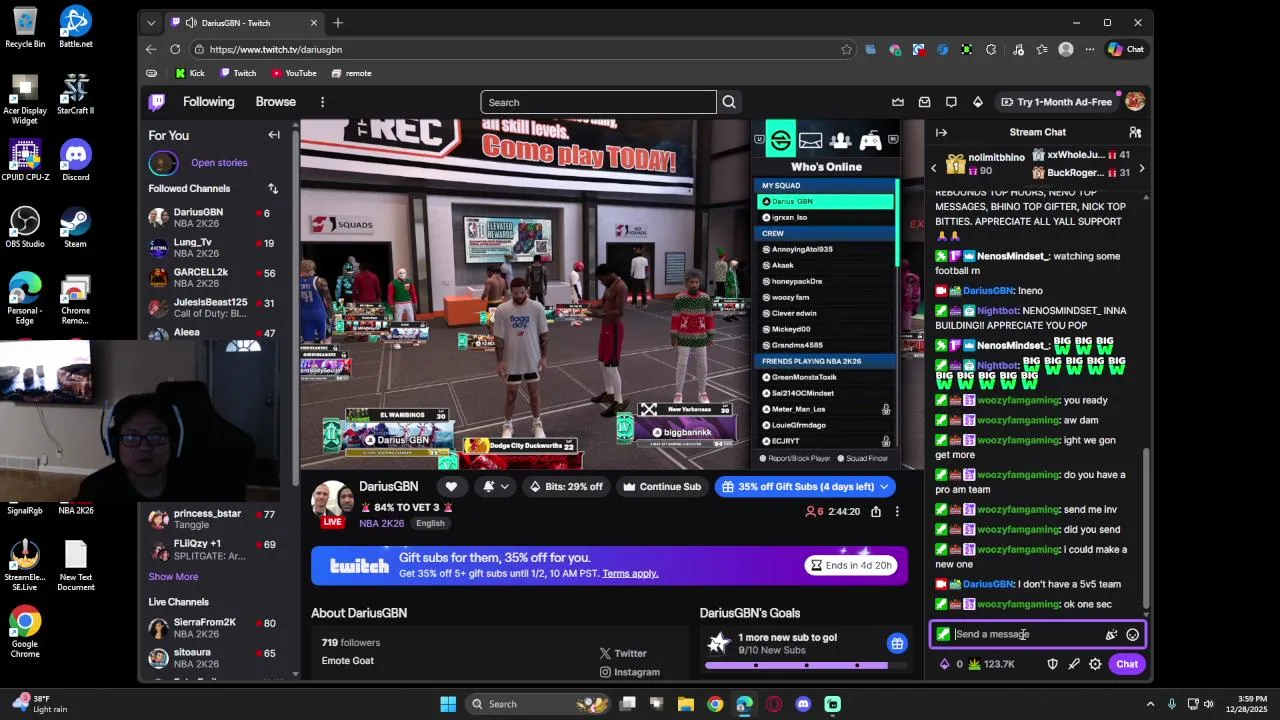The width and height of the screenshot is (1280, 720).
Task: Open the YouTube bookmark
Action: click(x=294, y=73)
